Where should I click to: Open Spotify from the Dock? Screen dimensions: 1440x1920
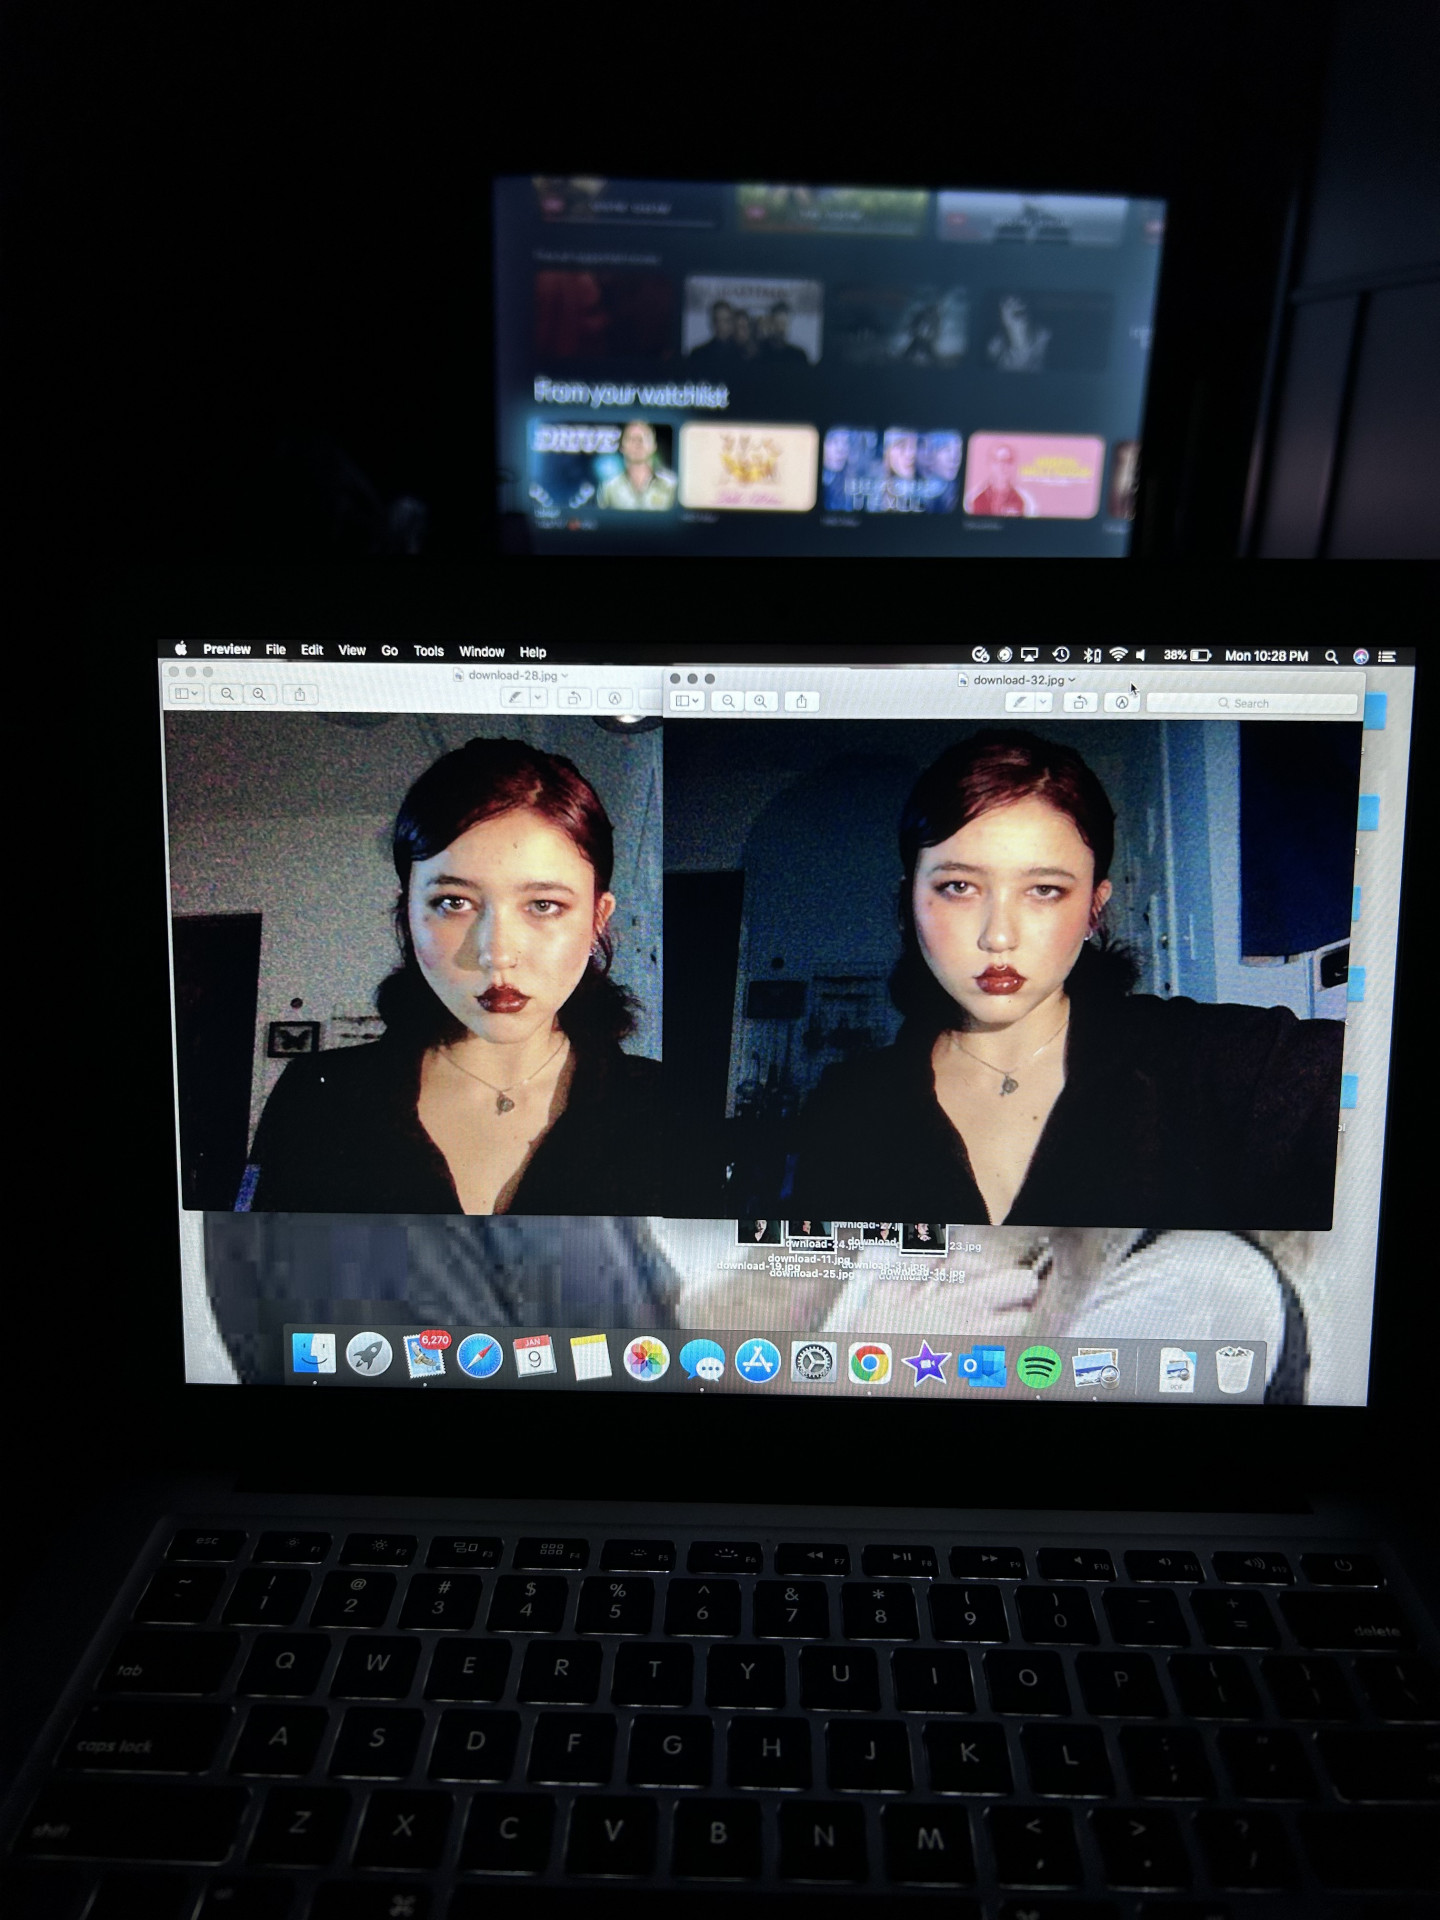1038,1365
